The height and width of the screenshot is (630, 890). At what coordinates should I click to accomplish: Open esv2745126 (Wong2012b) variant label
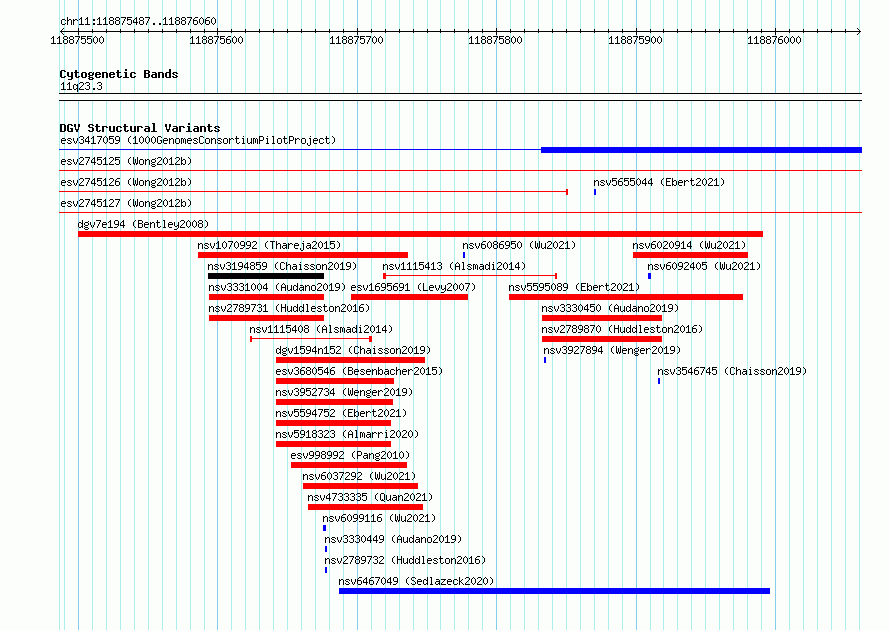pos(126,182)
